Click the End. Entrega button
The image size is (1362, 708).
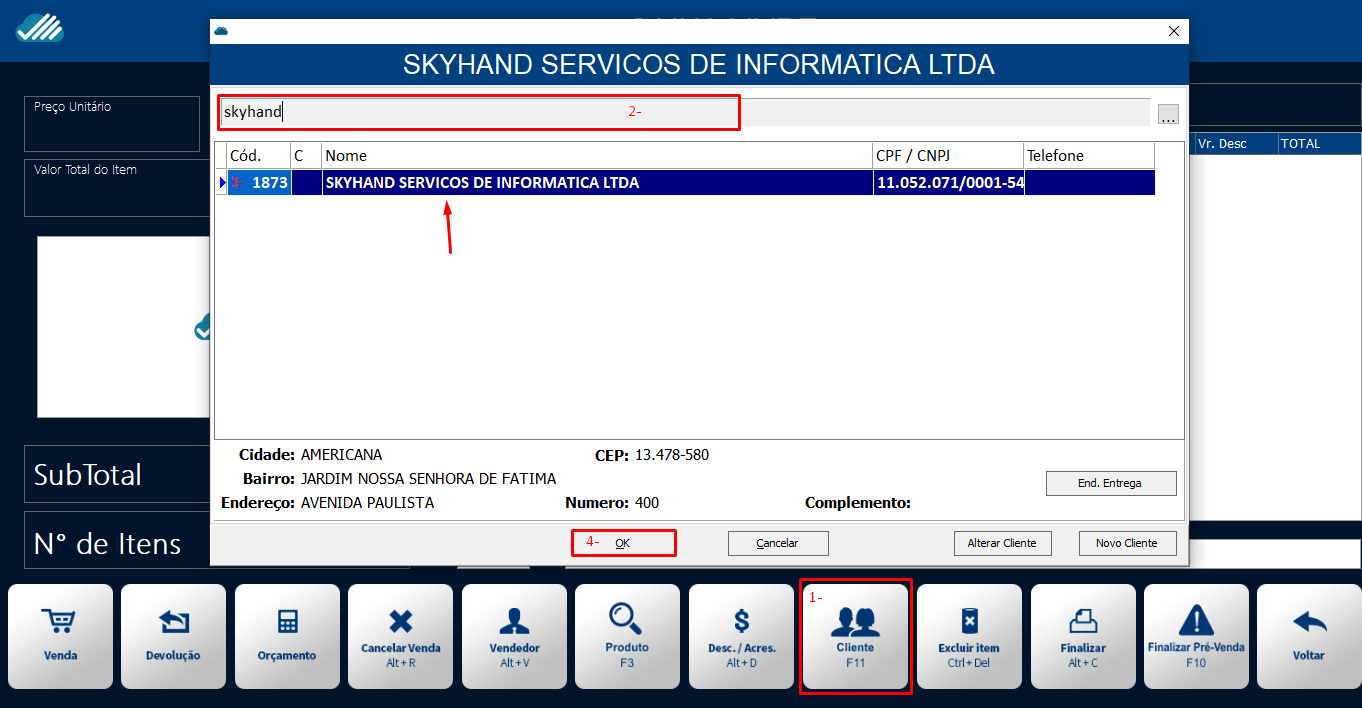pyautogui.click(x=1110, y=483)
